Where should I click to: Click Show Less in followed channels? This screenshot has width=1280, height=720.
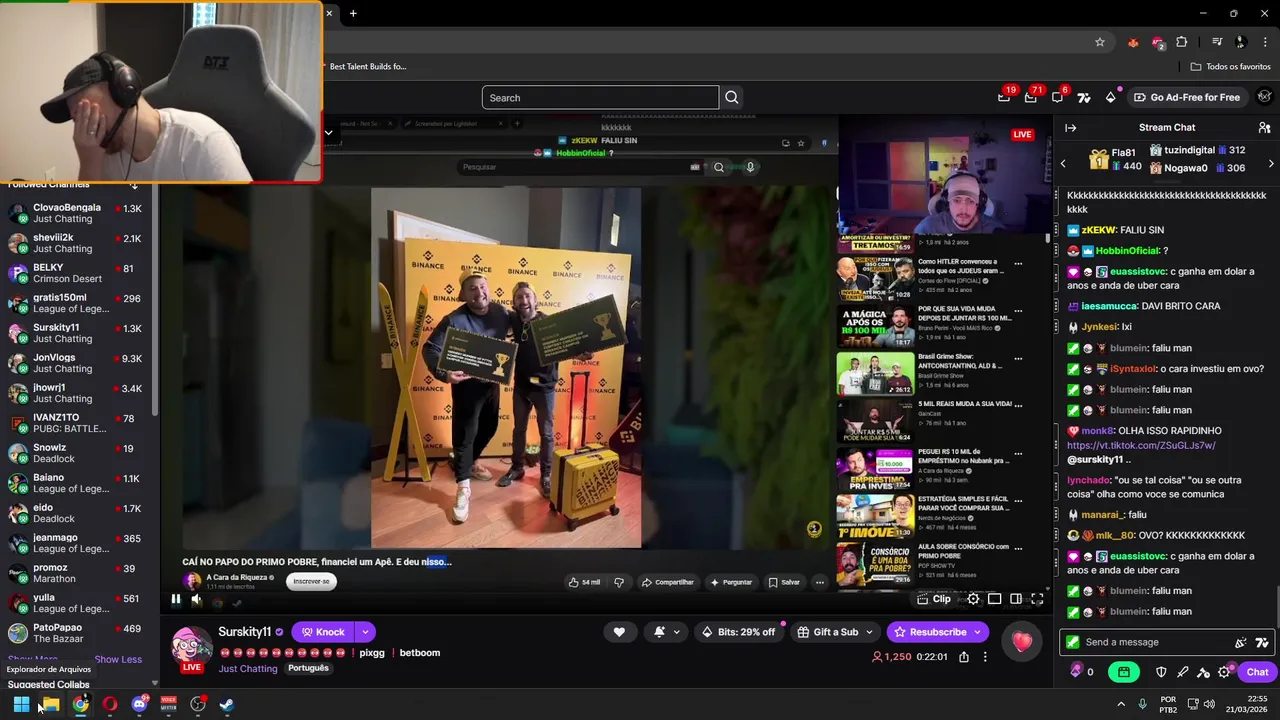118,659
